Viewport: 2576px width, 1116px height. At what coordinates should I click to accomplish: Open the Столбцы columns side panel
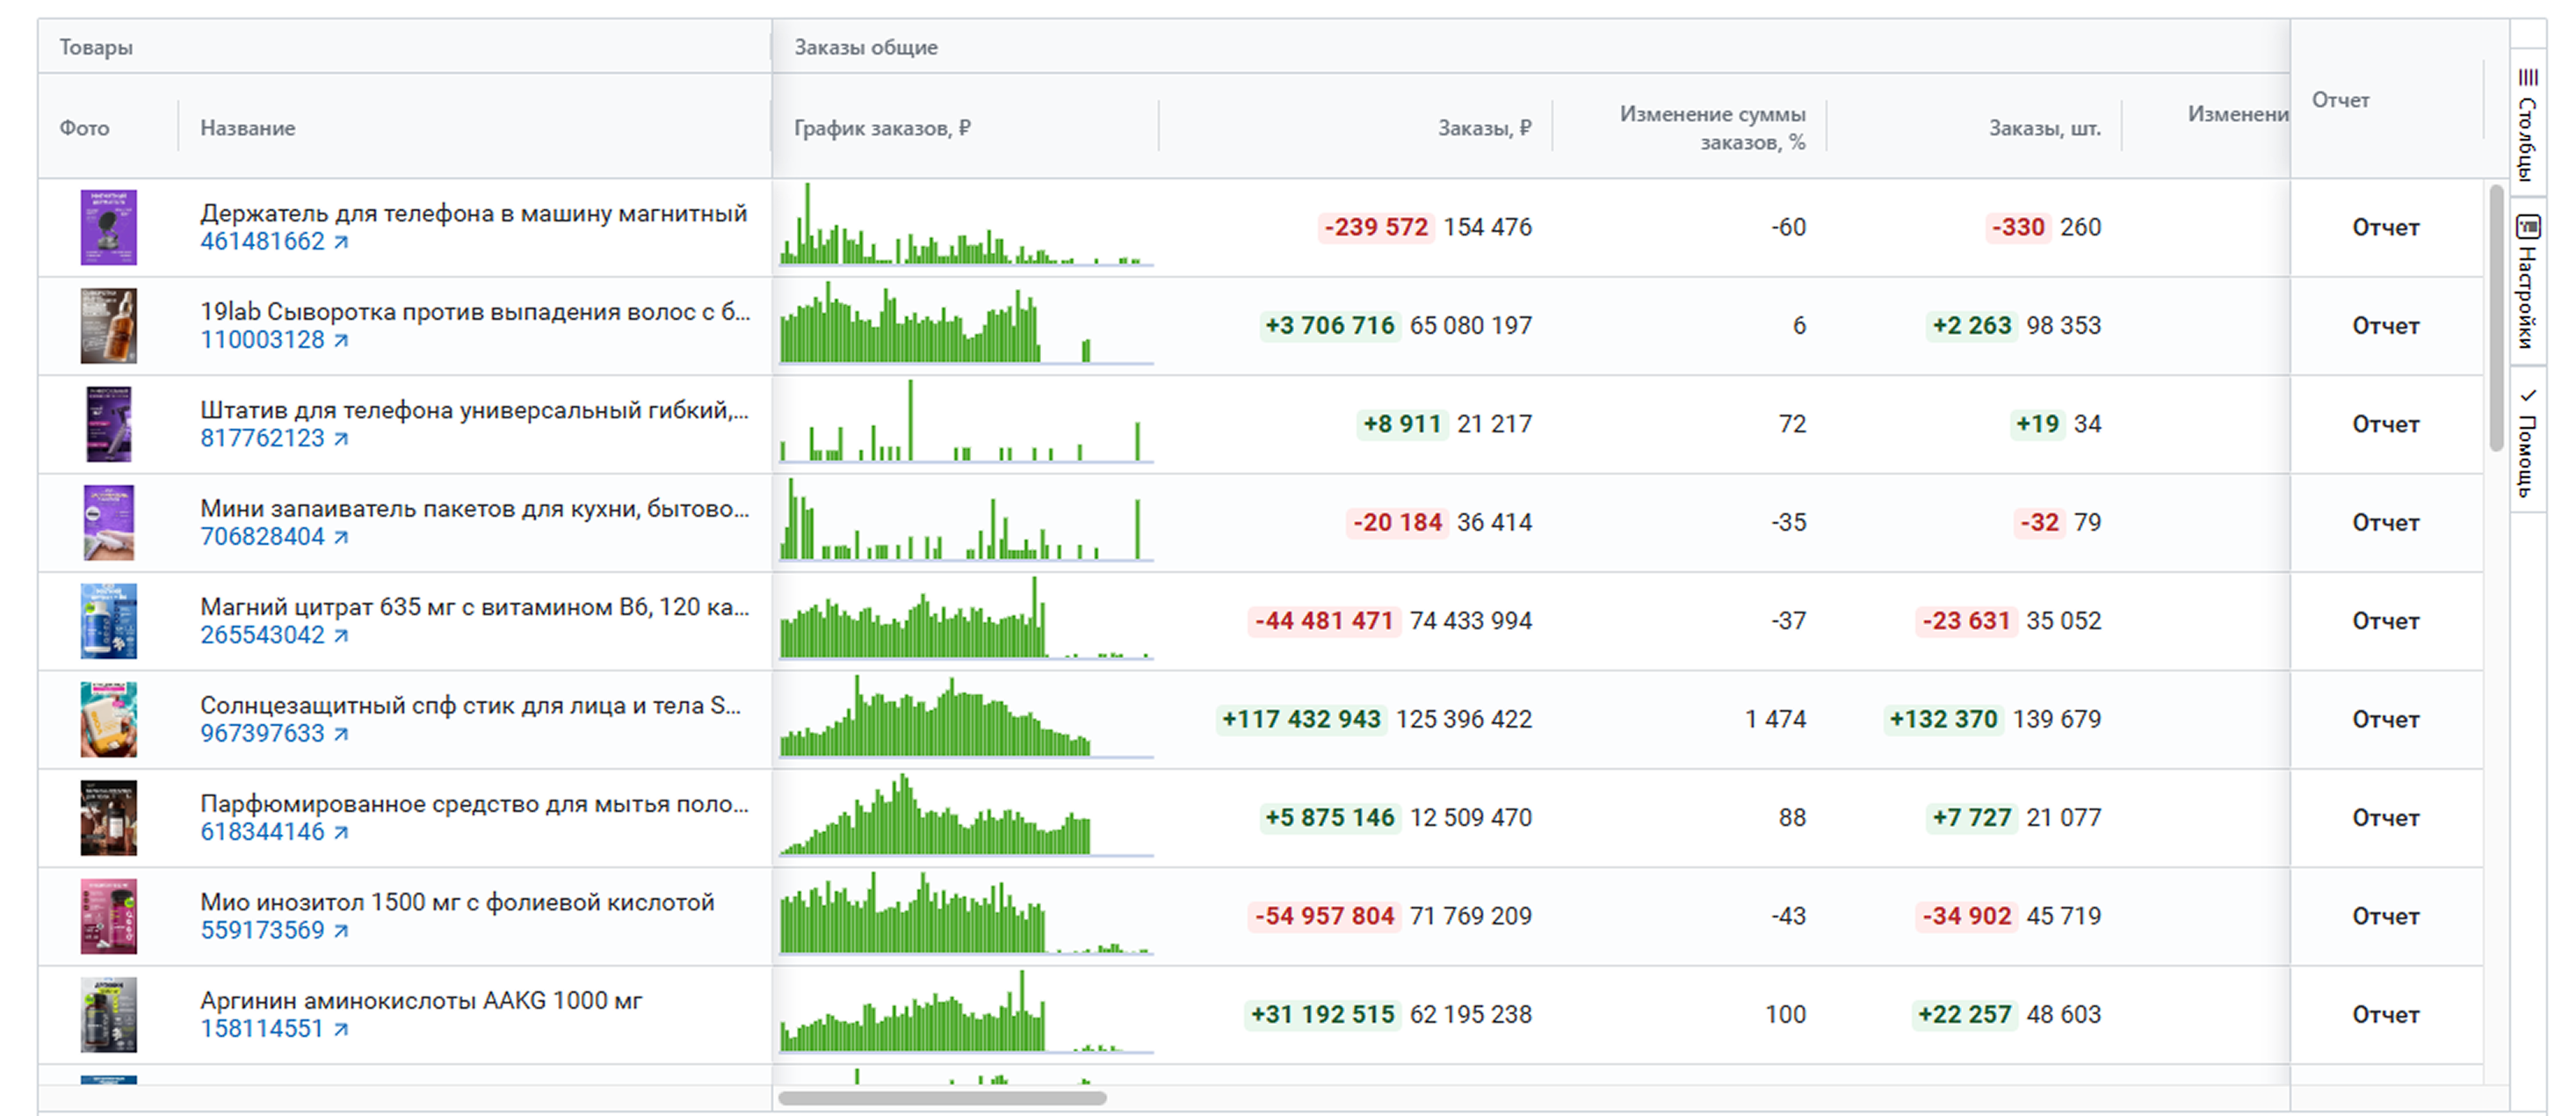2527,123
